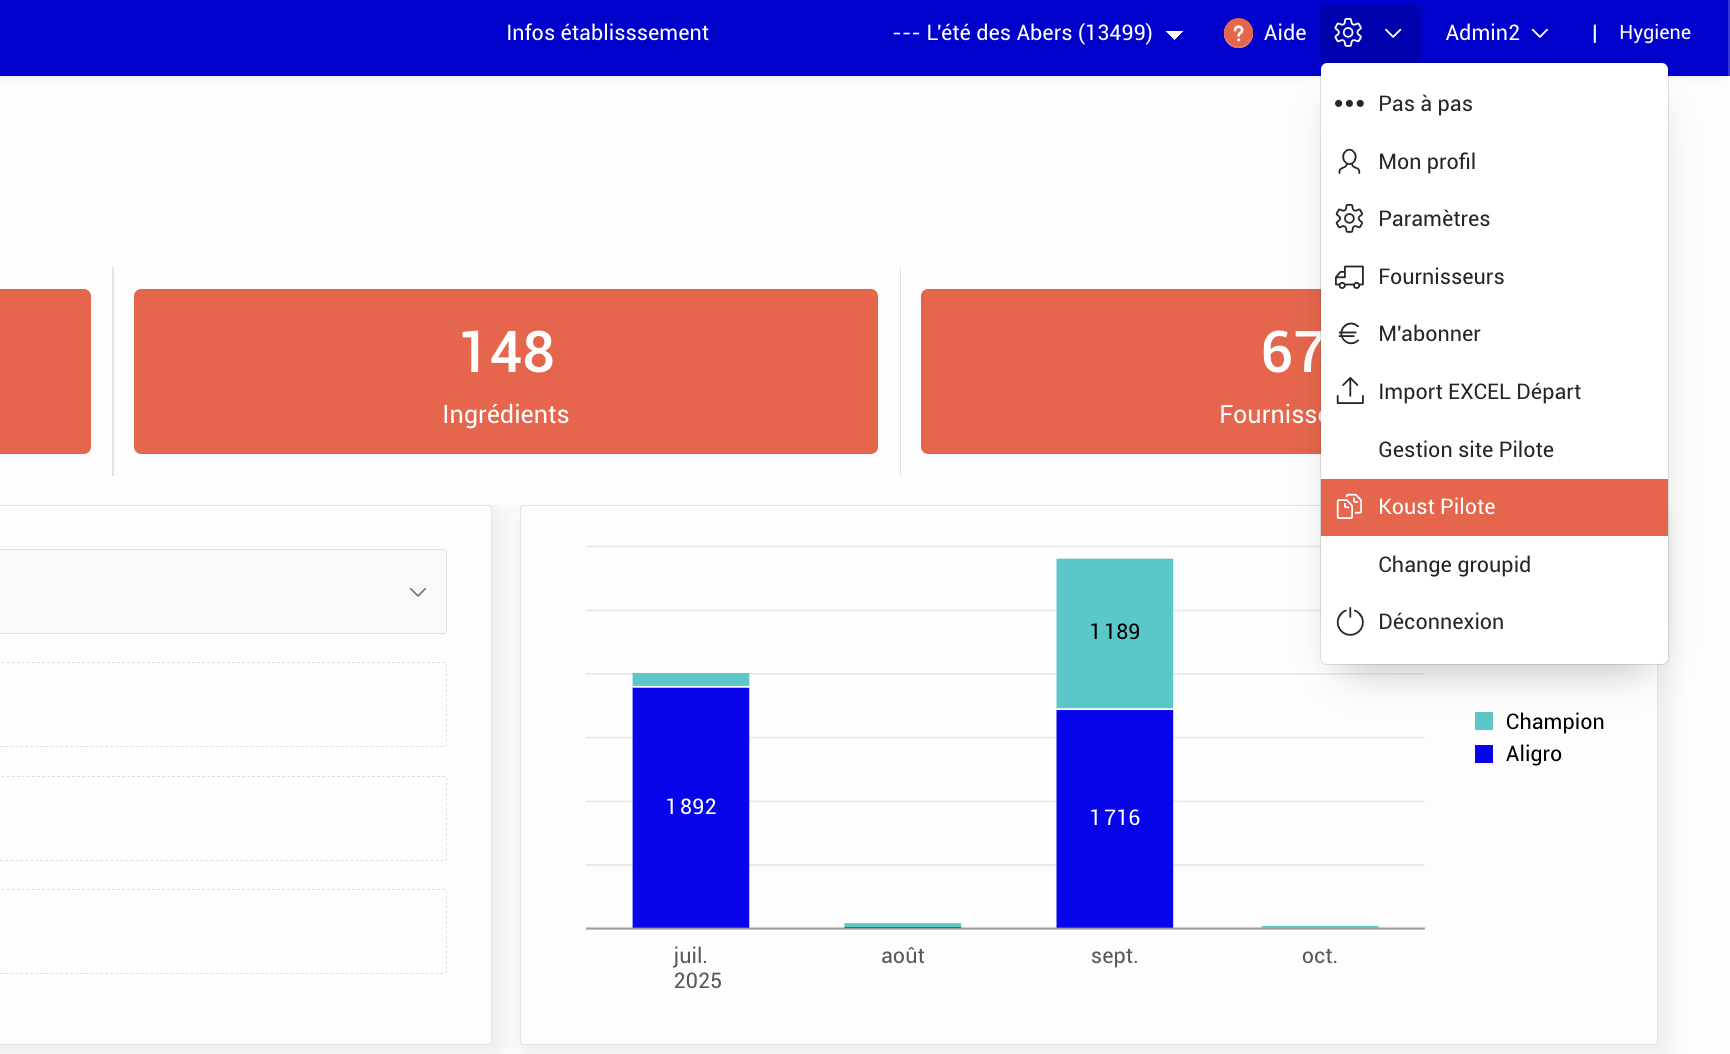Viewport: 1730px width, 1054px height.
Task: Click the gear icon next to Paramètres
Action: pos(1349,219)
